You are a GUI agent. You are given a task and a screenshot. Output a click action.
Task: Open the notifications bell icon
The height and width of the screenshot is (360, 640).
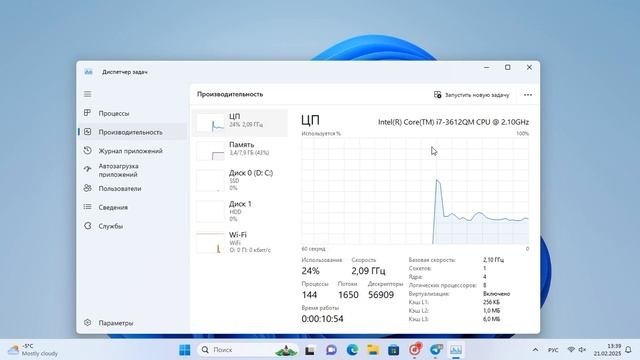pos(629,350)
